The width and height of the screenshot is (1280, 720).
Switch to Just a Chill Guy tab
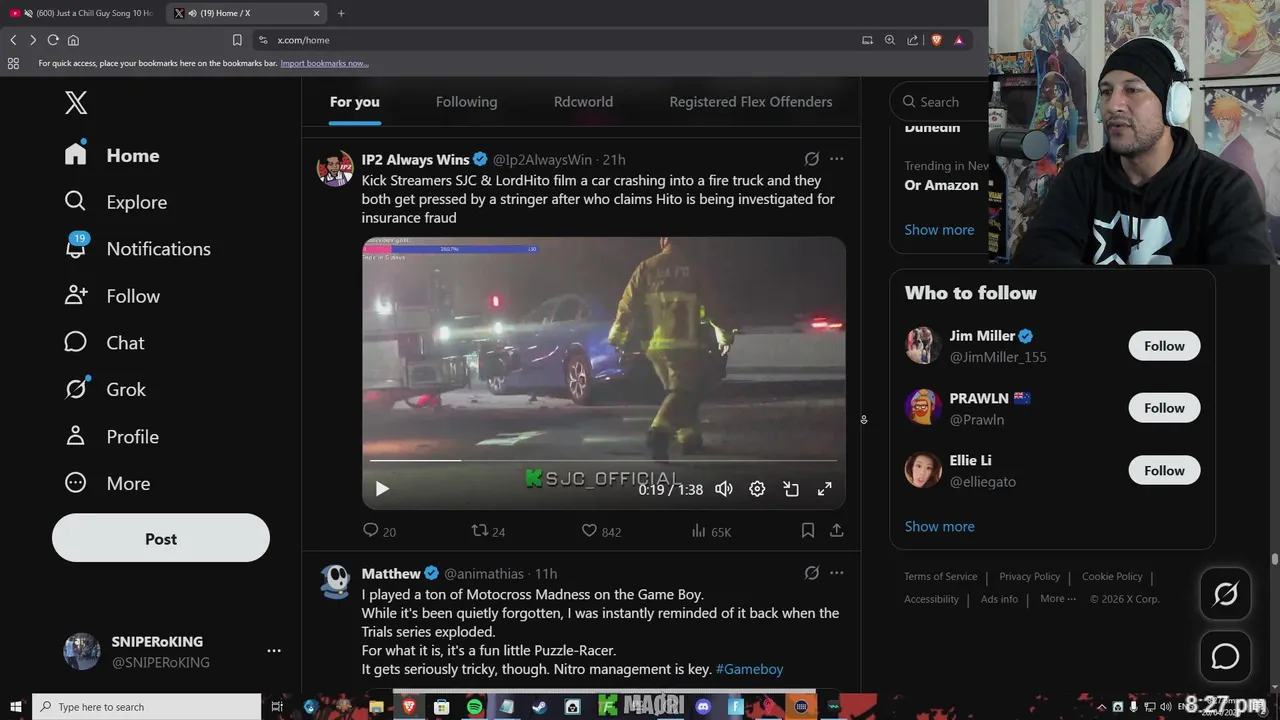82,13
